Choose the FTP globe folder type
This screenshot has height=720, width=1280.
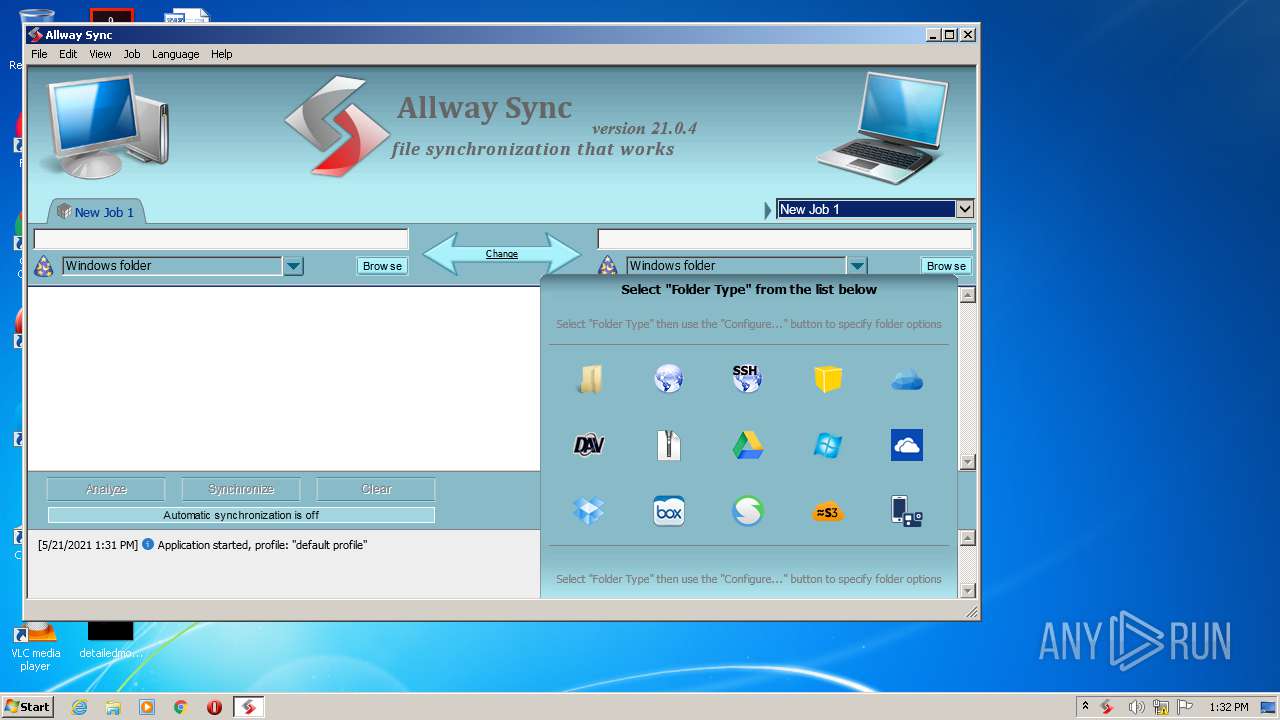click(x=668, y=379)
